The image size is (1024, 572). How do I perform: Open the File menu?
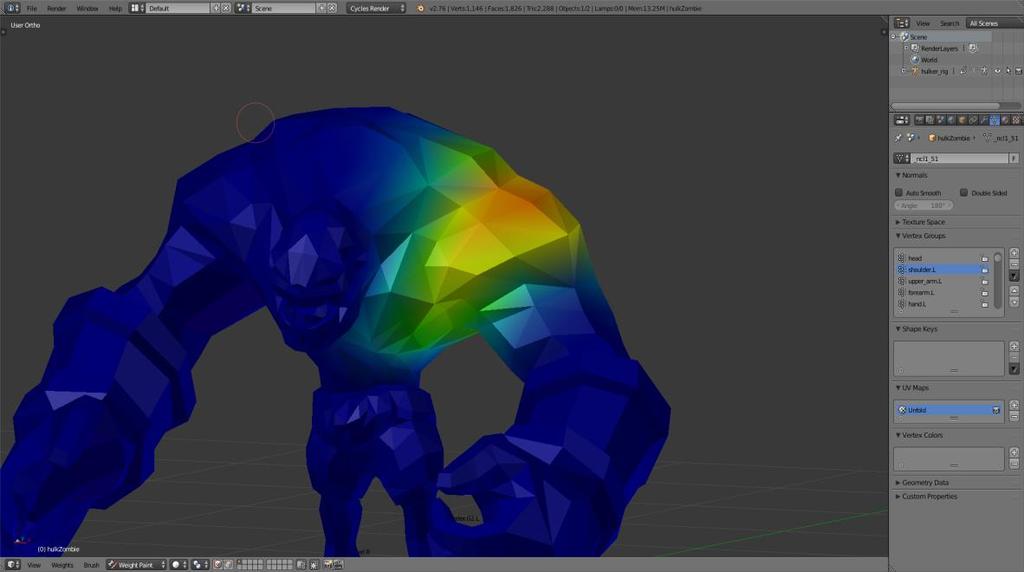tap(31, 8)
